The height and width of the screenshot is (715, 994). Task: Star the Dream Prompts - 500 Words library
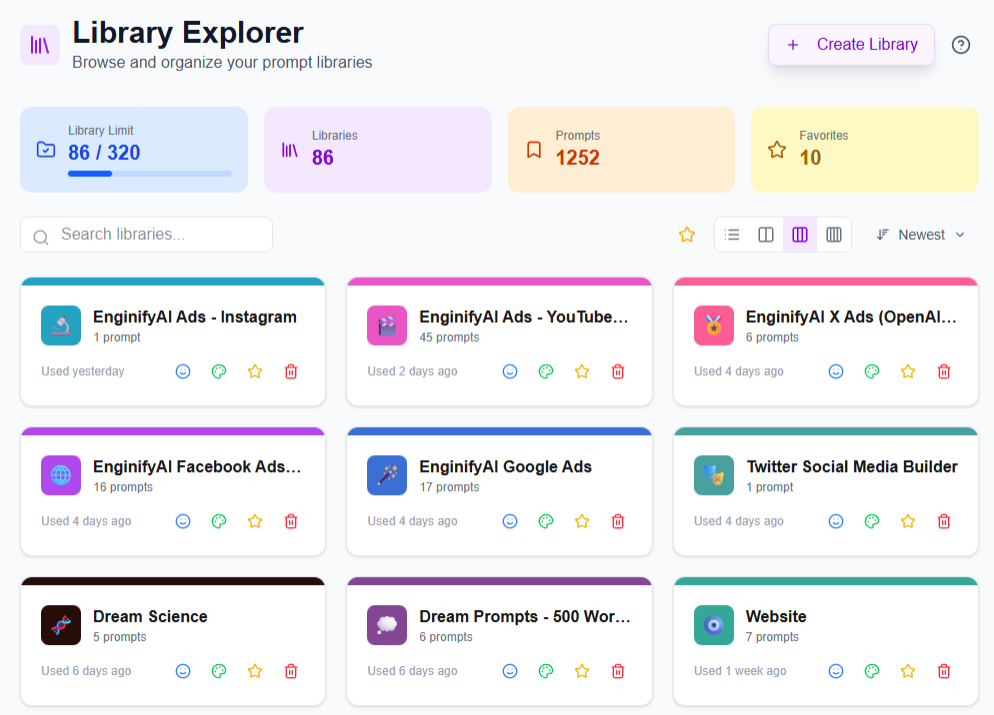[582, 671]
